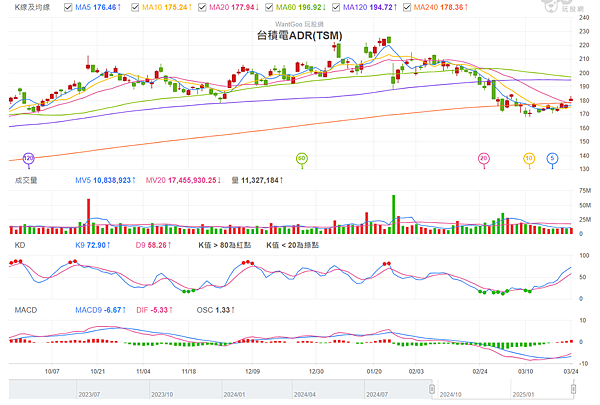This screenshot has height=405, width=600.
Task: Click the yellow 10 moving average marker
Action: (529, 159)
